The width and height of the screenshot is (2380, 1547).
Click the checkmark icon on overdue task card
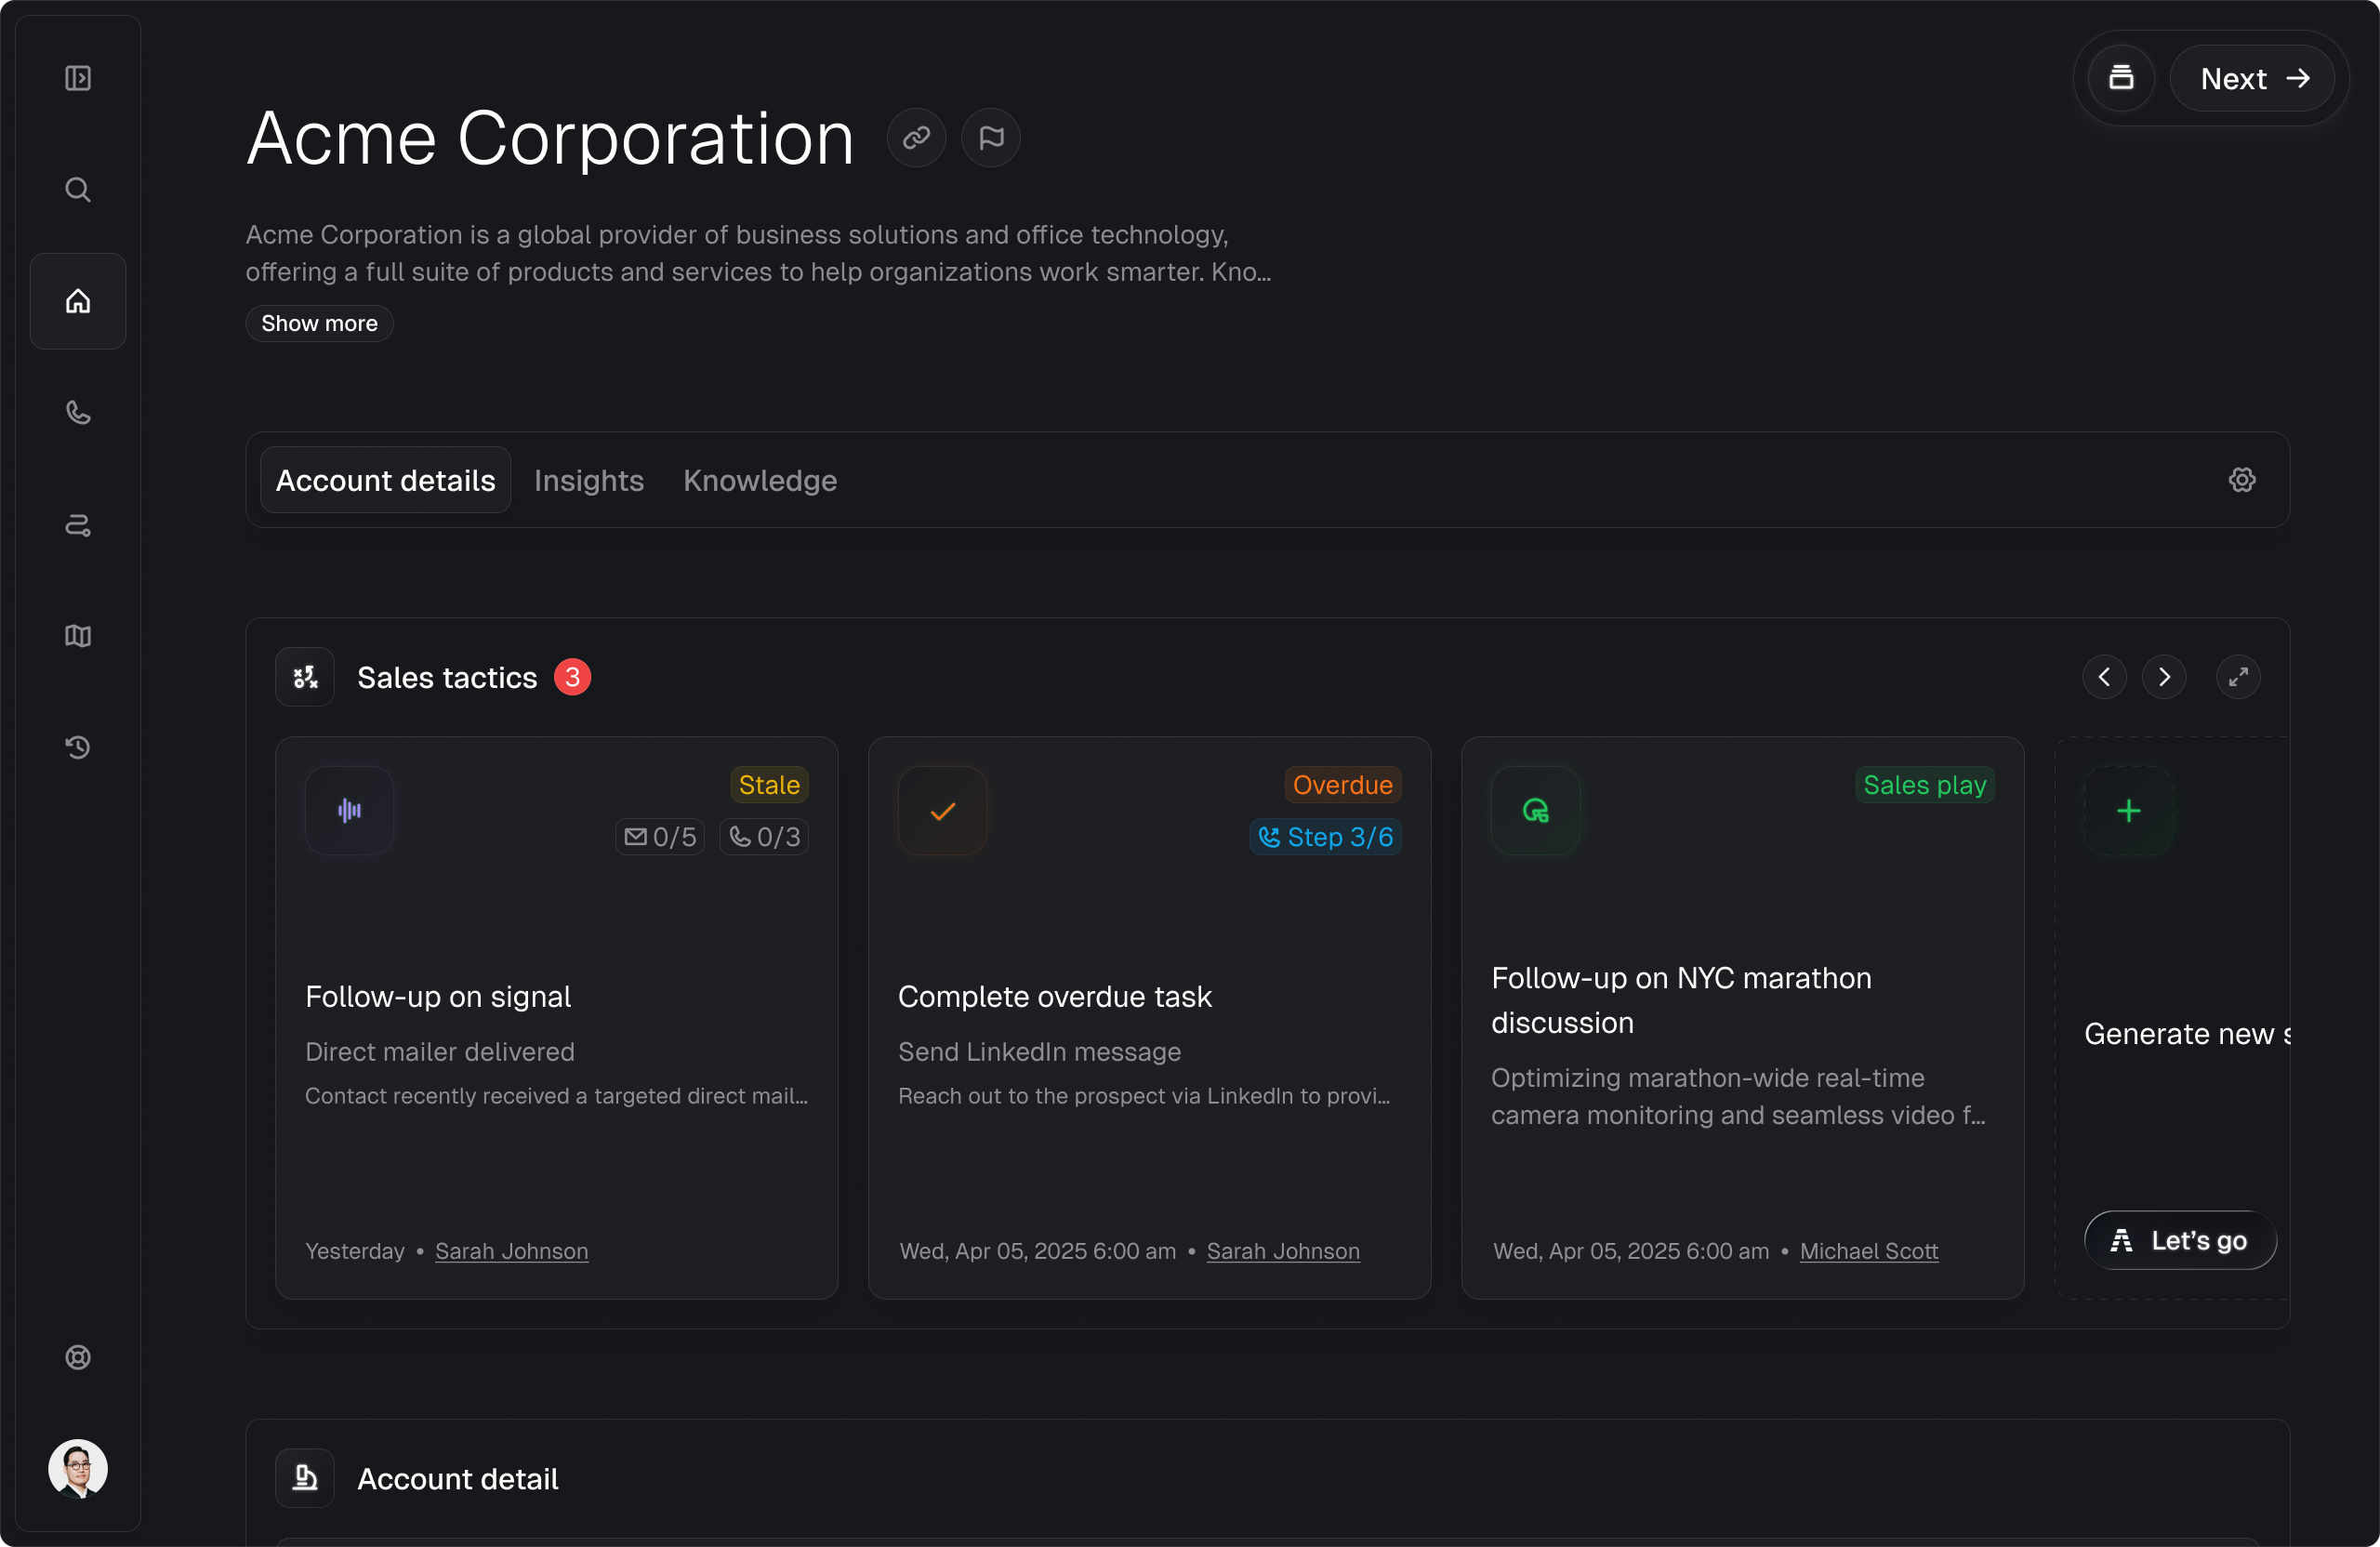(942, 810)
